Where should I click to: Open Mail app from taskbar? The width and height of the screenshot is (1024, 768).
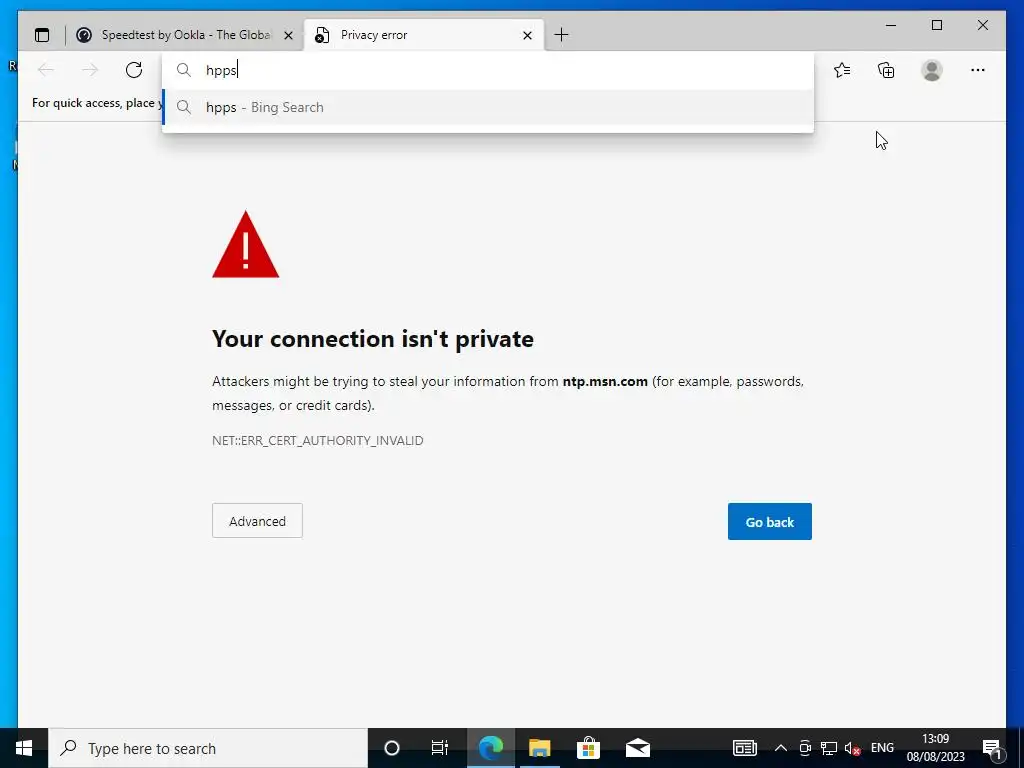(x=637, y=748)
